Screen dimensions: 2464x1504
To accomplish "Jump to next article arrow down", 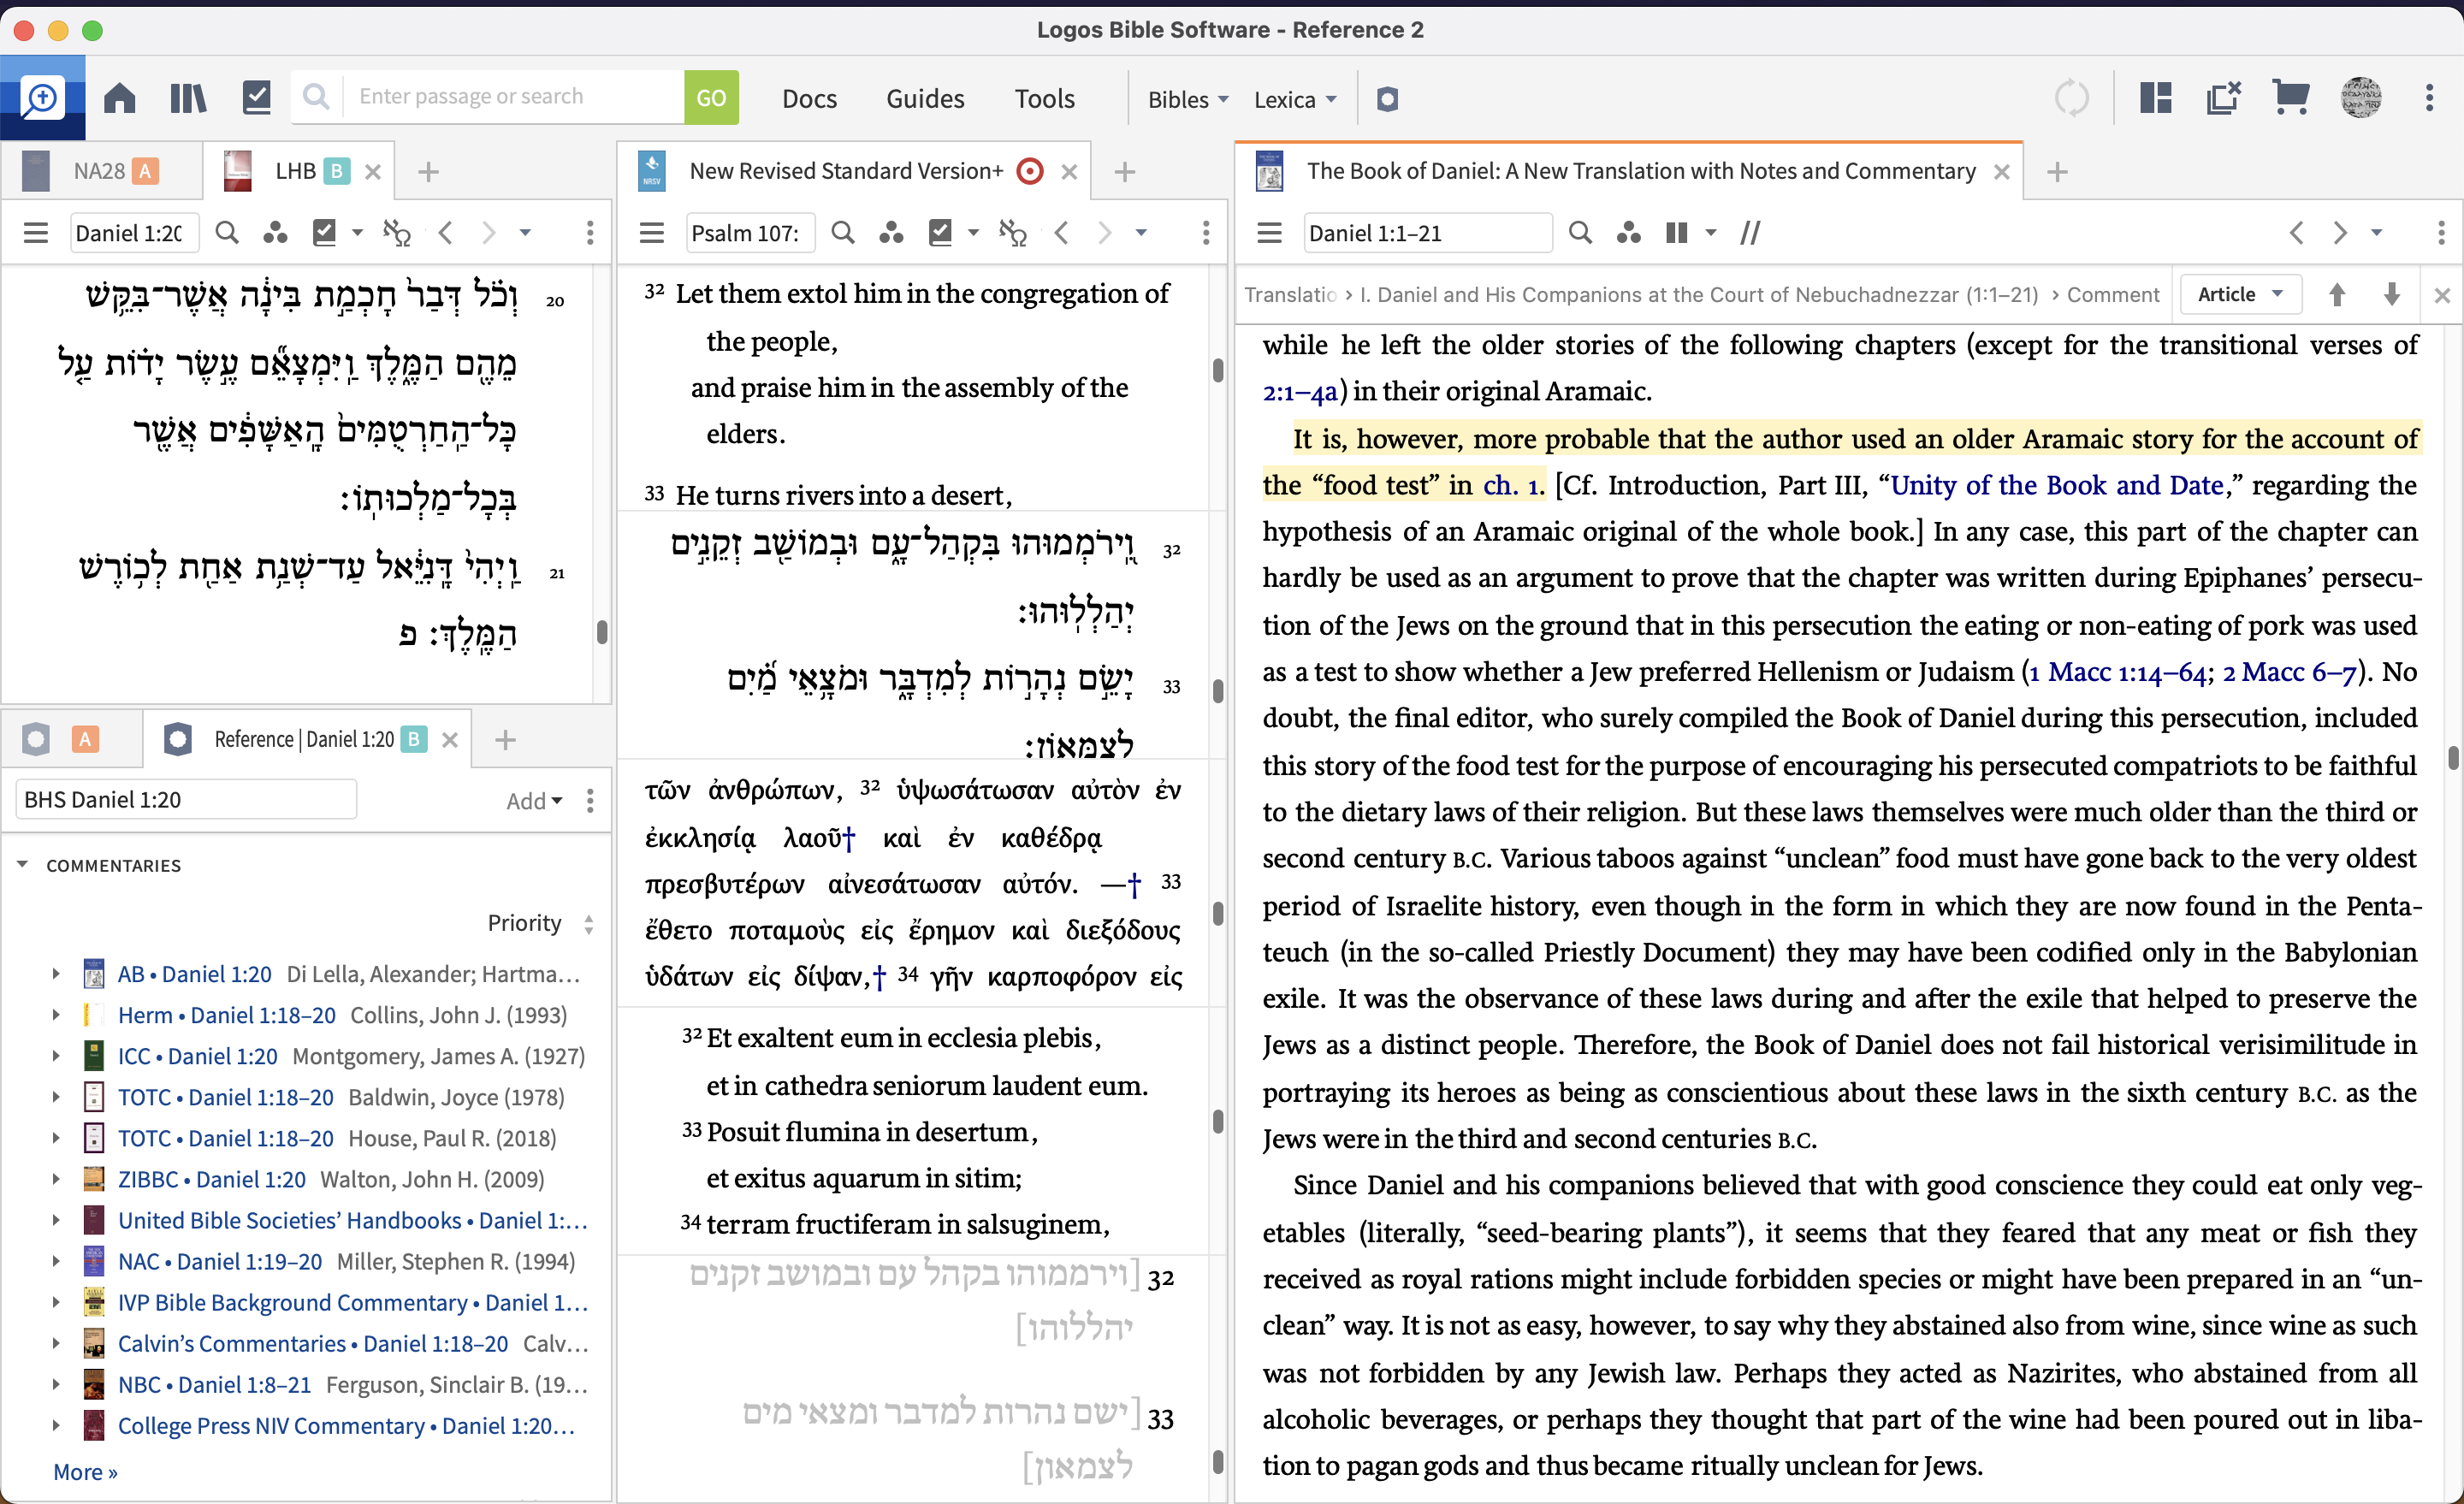I will pyautogui.click(x=2391, y=294).
